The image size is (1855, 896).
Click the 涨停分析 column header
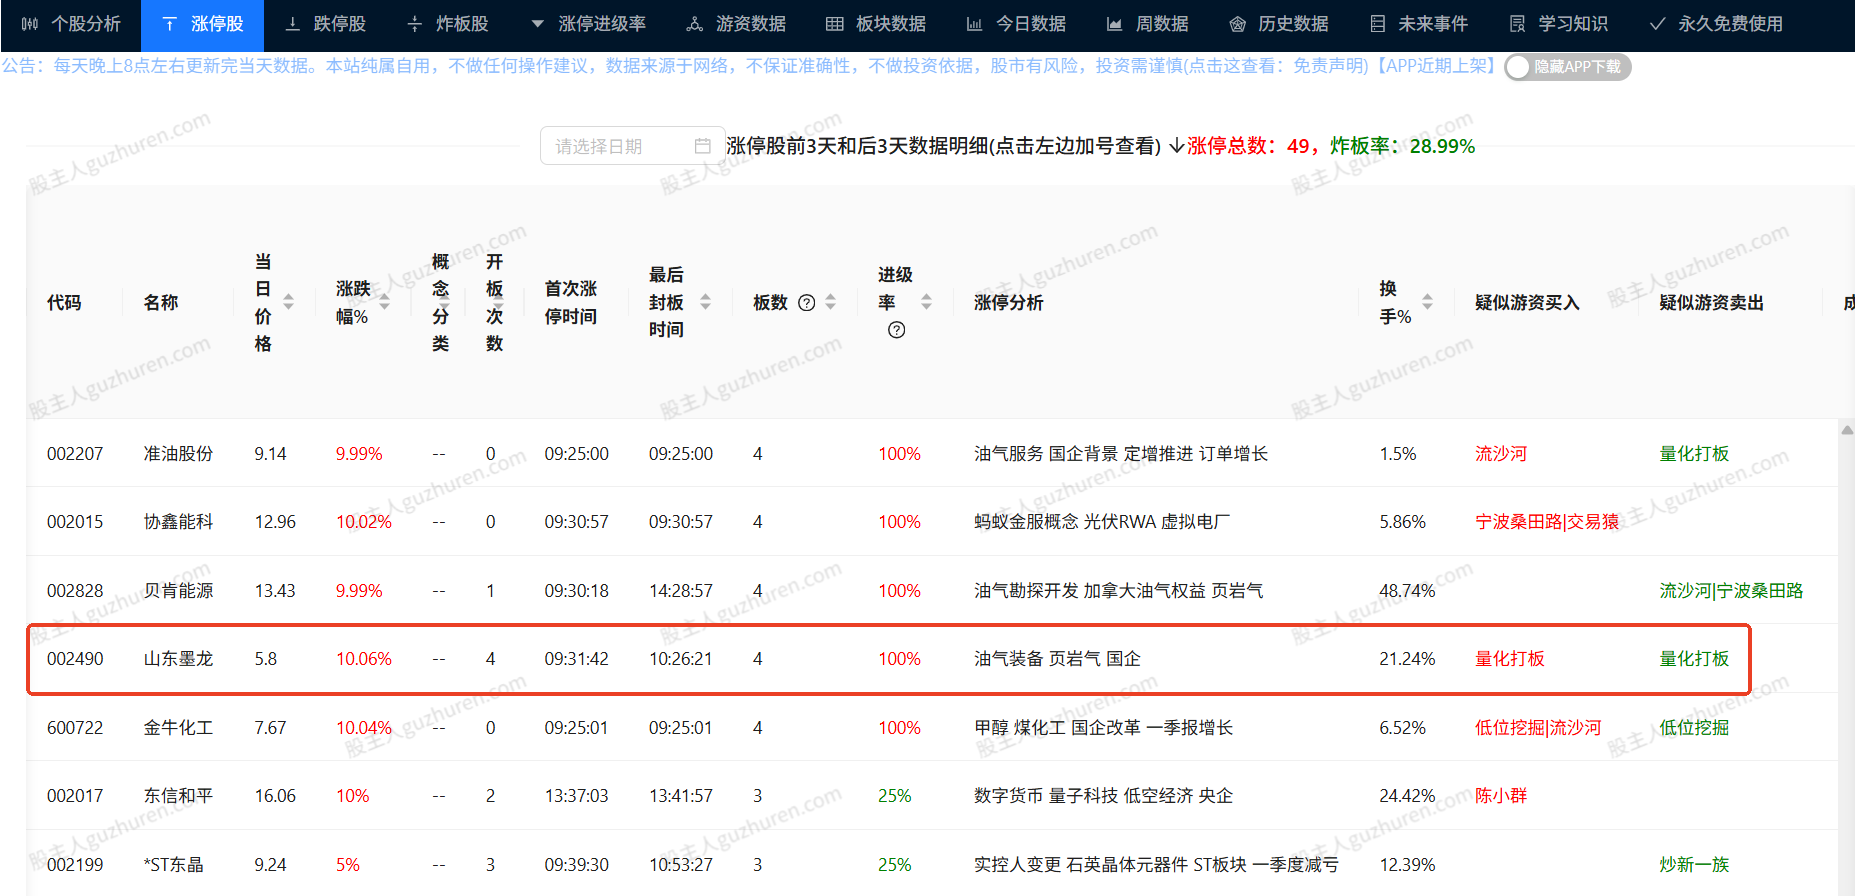[x=1008, y=302]
